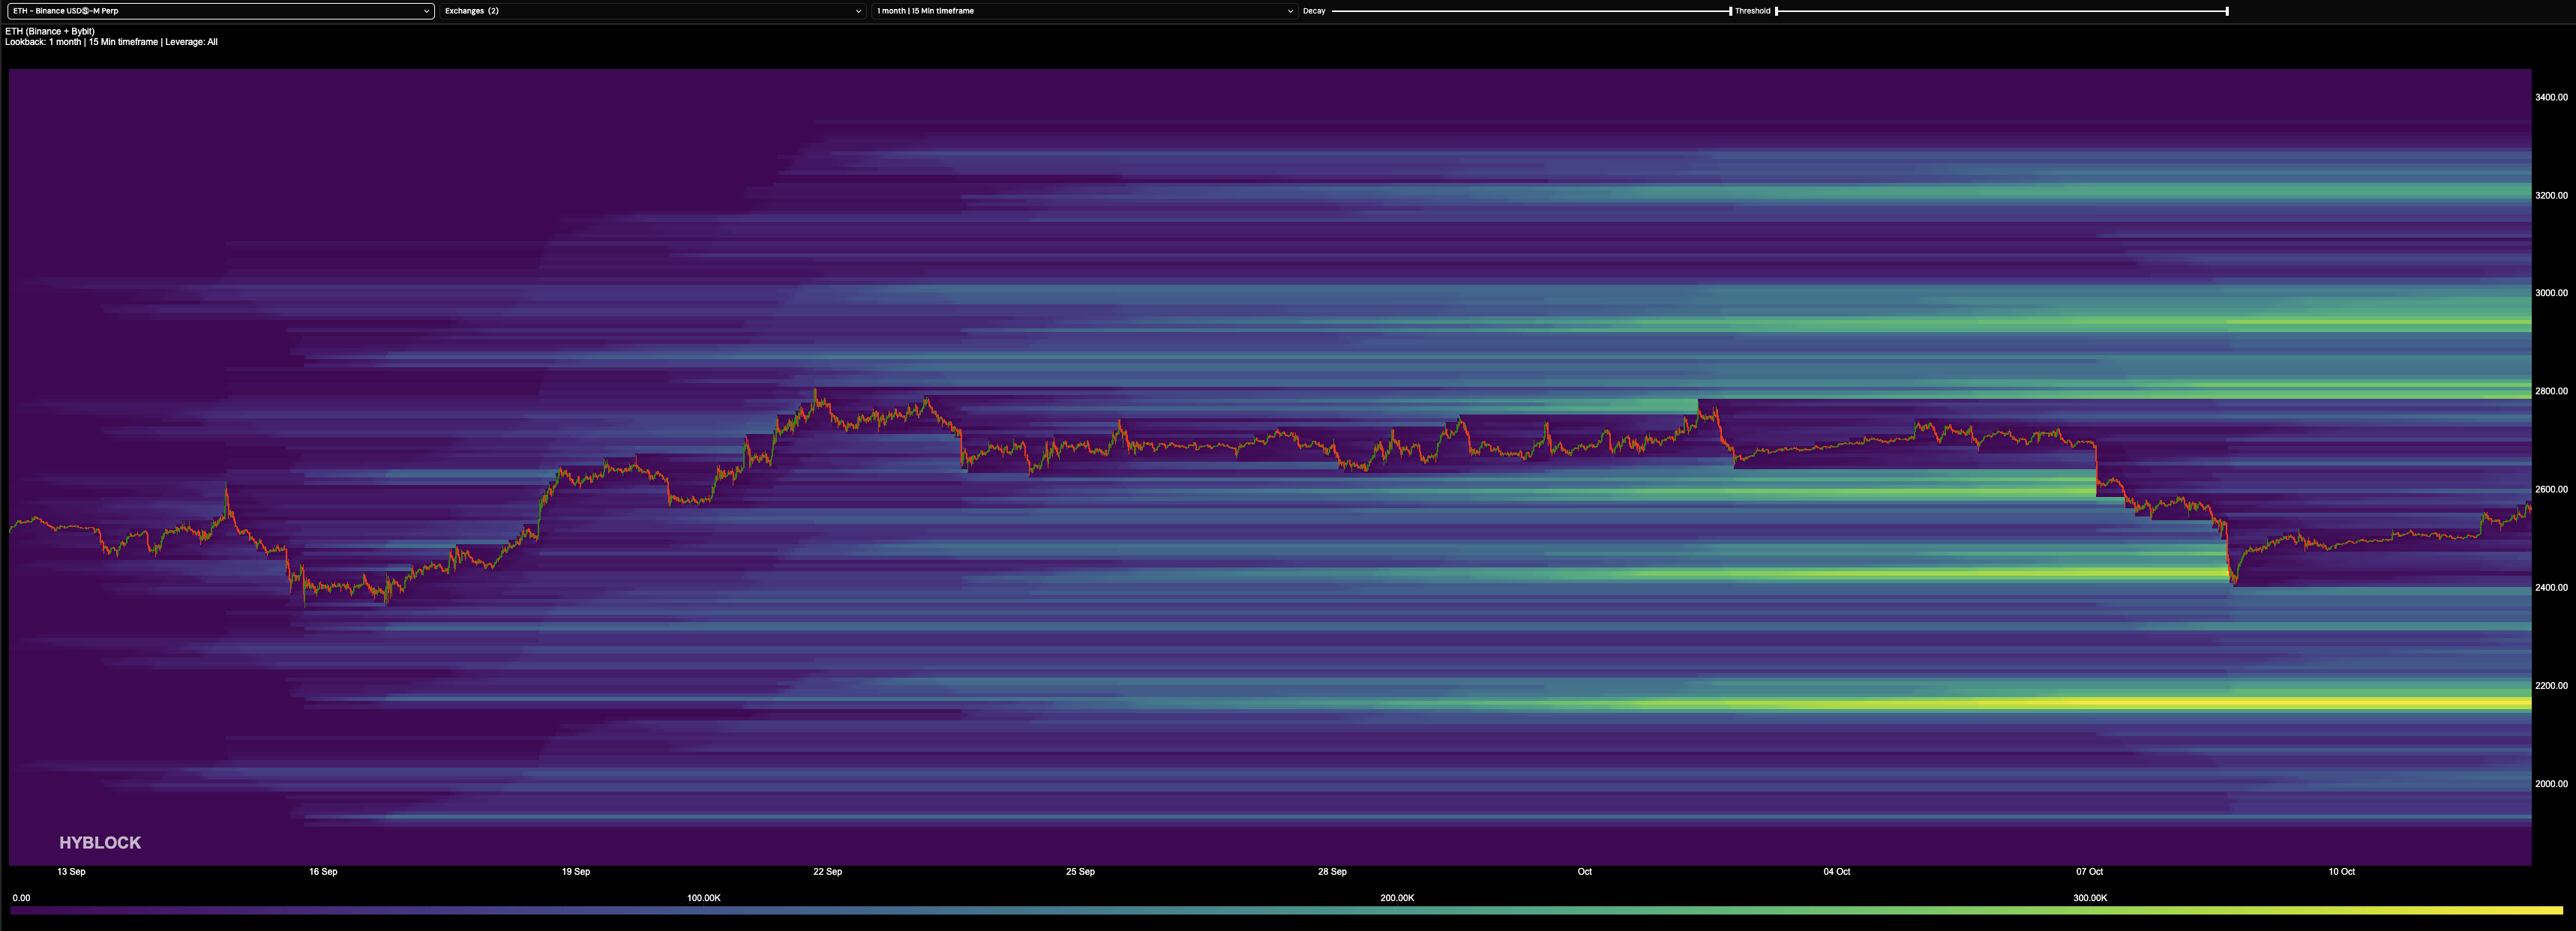Viewport: 2576px width, 931px height.
Task: Click the Lookback and Leverage subtitle line
Action: click(111, 42)
